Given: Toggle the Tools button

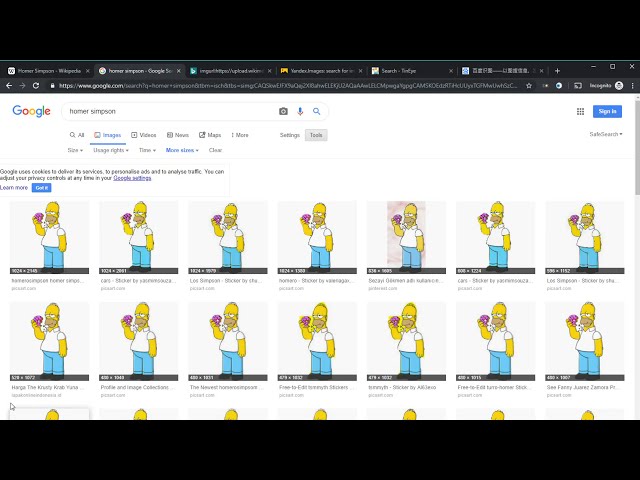Looking at the screenshot, I should point(316,135).
